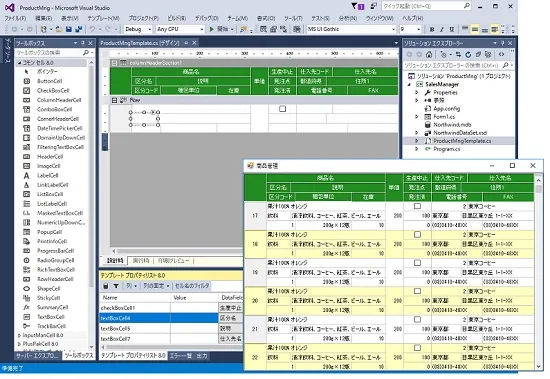The image size is (550, 379).
Task: Expand the Properties node in Solution Explorer
Action: click(x=417, y=93)
